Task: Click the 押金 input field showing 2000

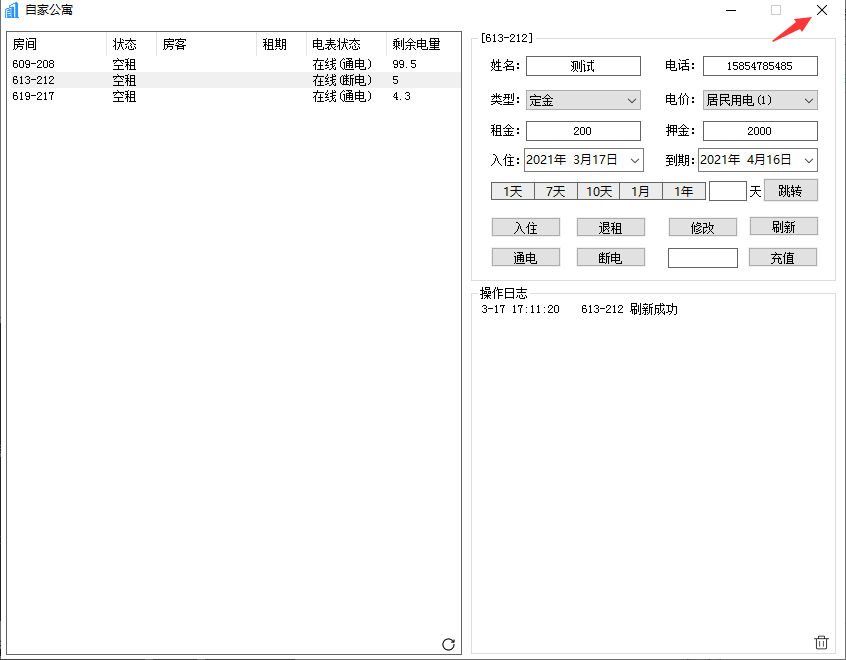Action: (x=760, y=131)
